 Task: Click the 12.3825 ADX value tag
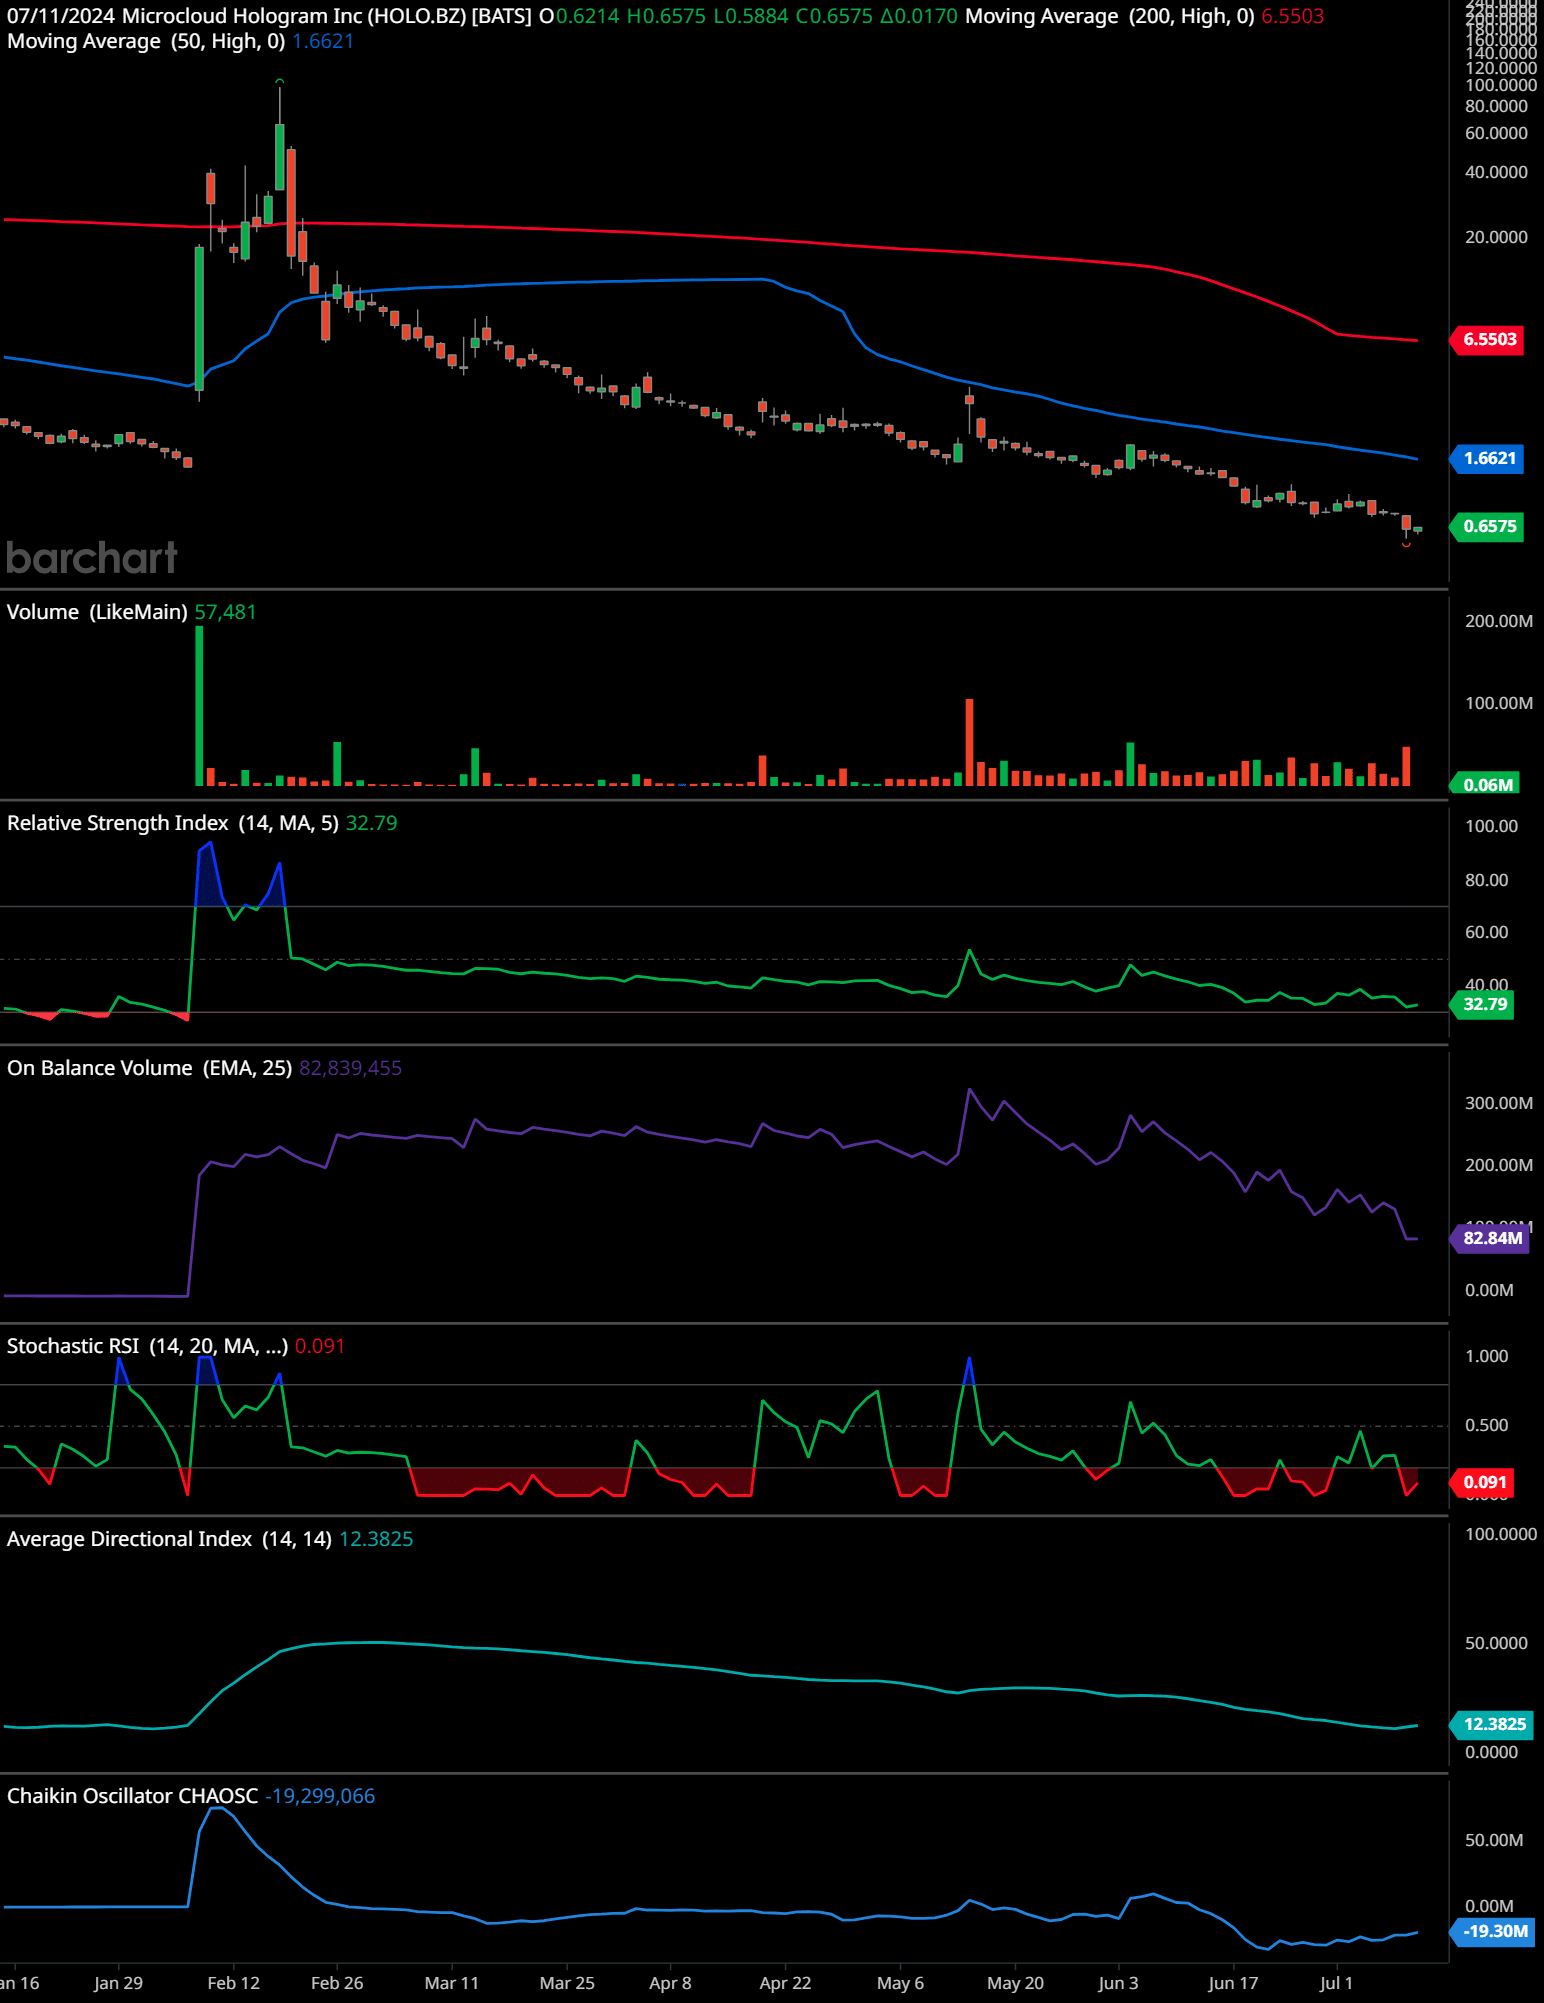click(1490, 1724)
